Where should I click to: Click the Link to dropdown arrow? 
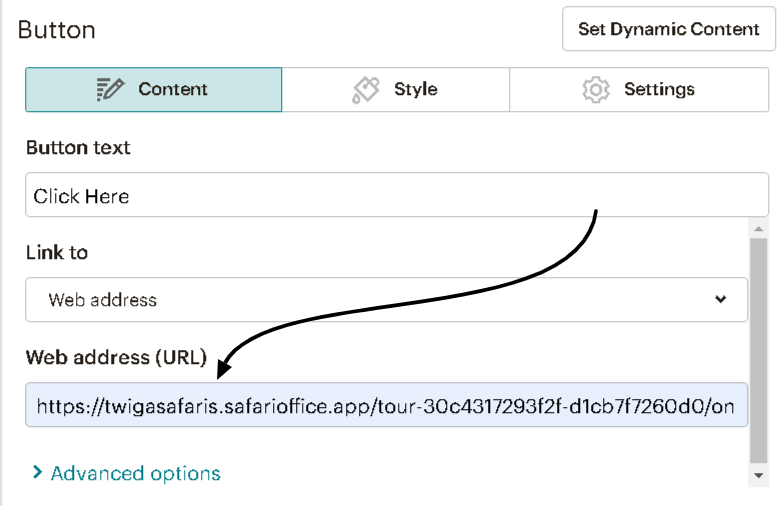click(x=721, y=300)
